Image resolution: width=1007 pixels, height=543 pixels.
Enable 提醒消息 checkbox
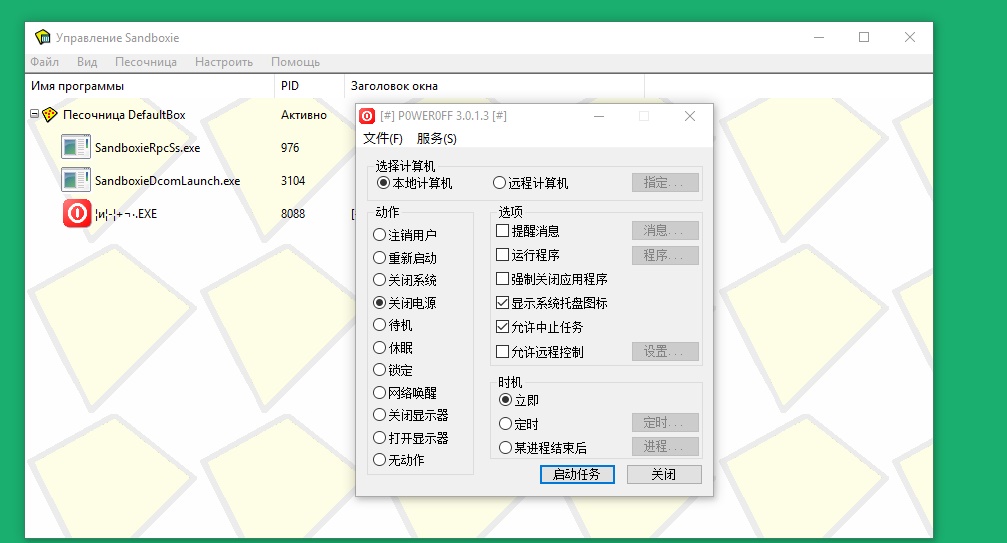(528, 231)
